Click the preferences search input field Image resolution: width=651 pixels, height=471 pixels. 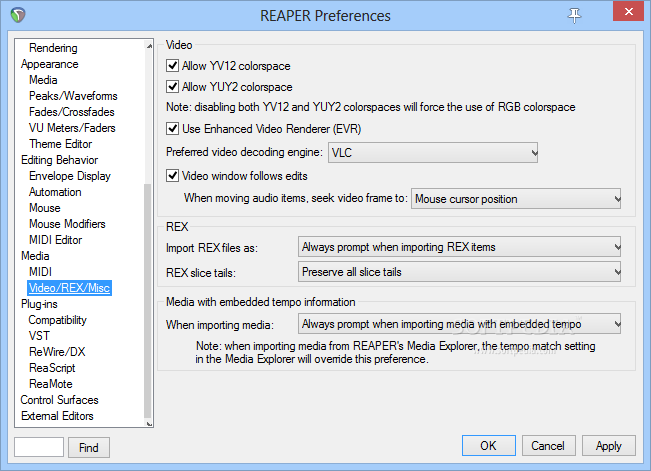pyautogui.click(x=39, y=447)
